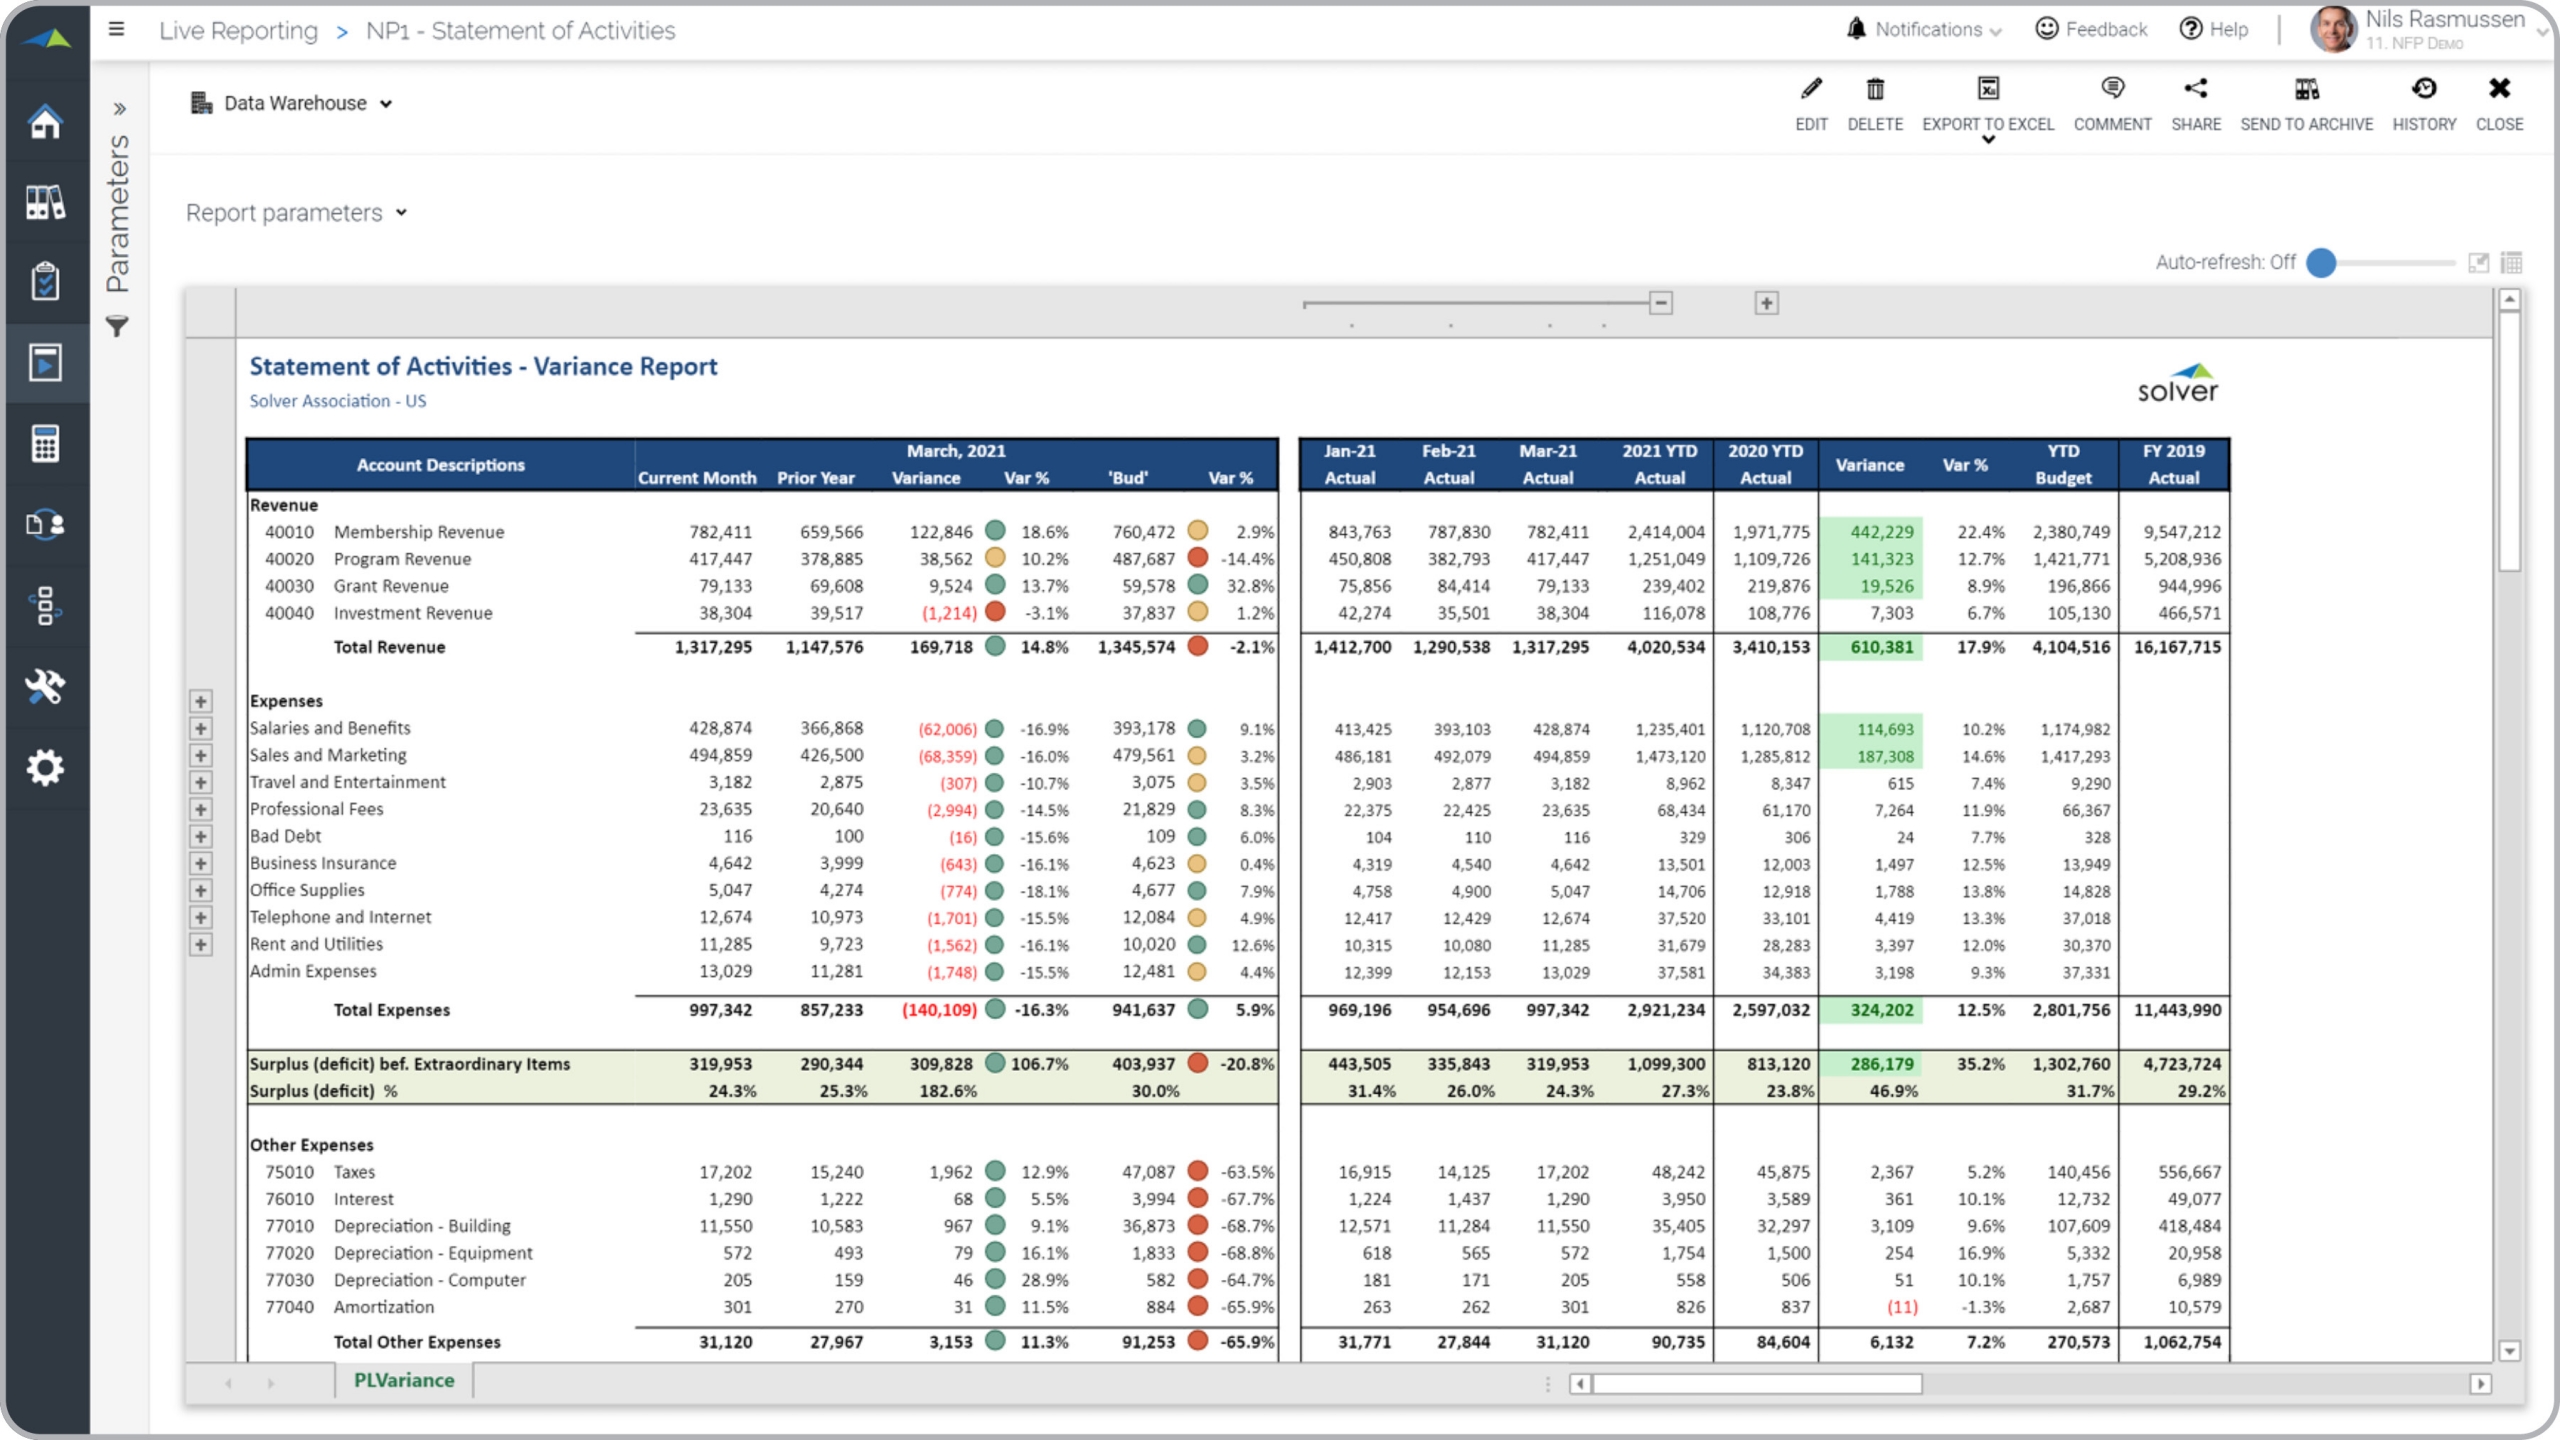The width and height of the screenshot is (2560, 1440).
Task: Click the Share icon
Action: pyautogui.click(x=2195, y=90)
